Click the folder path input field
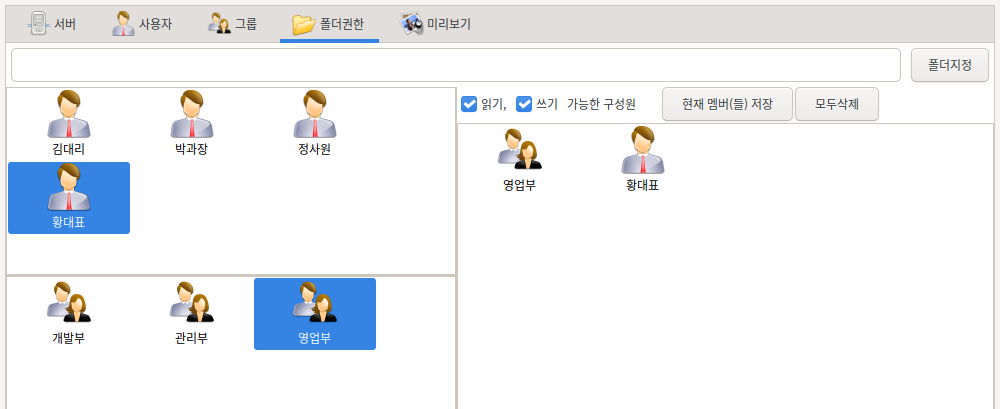 [456, 65]
